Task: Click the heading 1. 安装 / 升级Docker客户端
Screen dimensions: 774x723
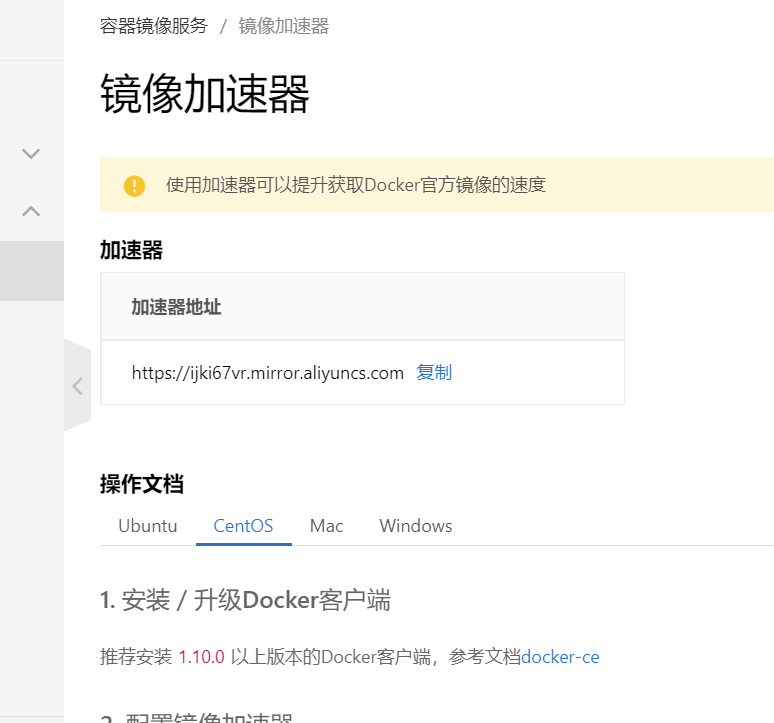Action: [x=245, y=600]
